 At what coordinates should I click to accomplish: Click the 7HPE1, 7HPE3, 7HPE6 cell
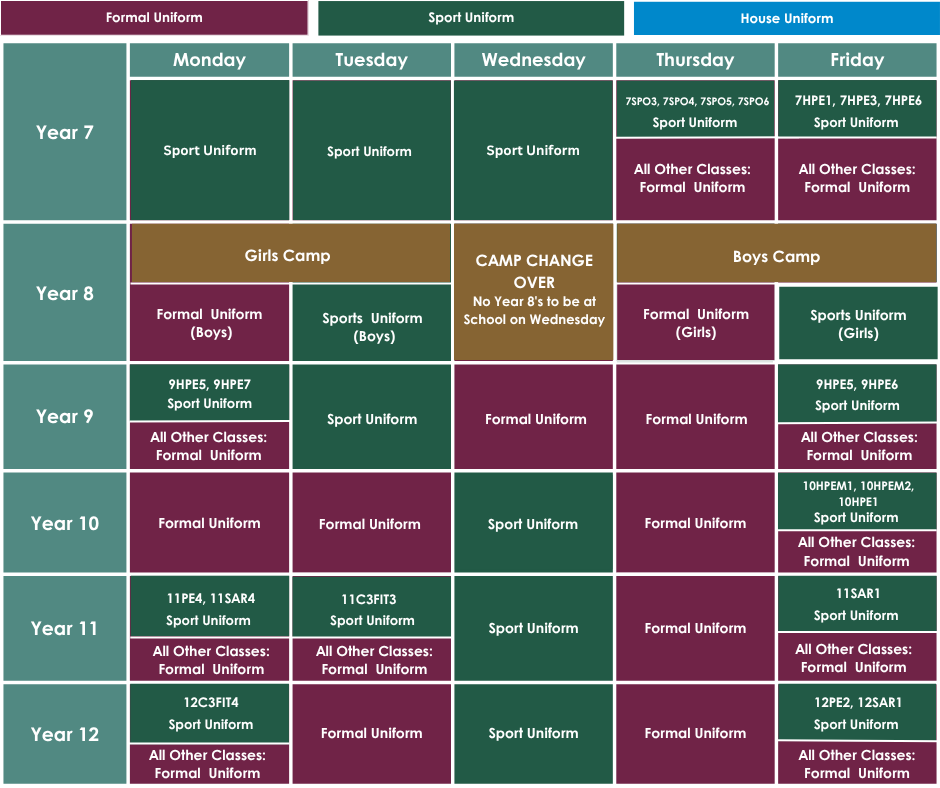857,109
